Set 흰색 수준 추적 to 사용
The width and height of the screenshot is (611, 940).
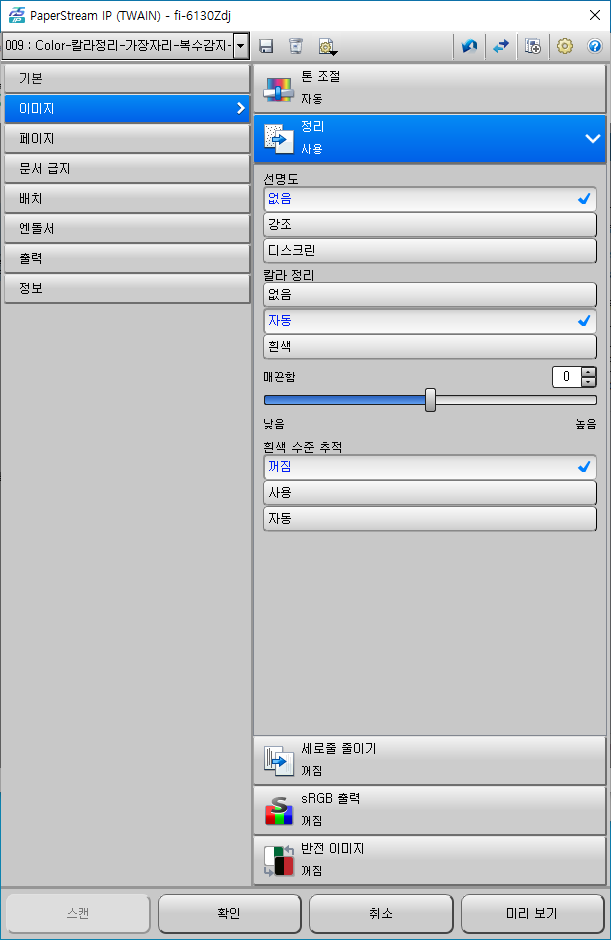point(430,493)
